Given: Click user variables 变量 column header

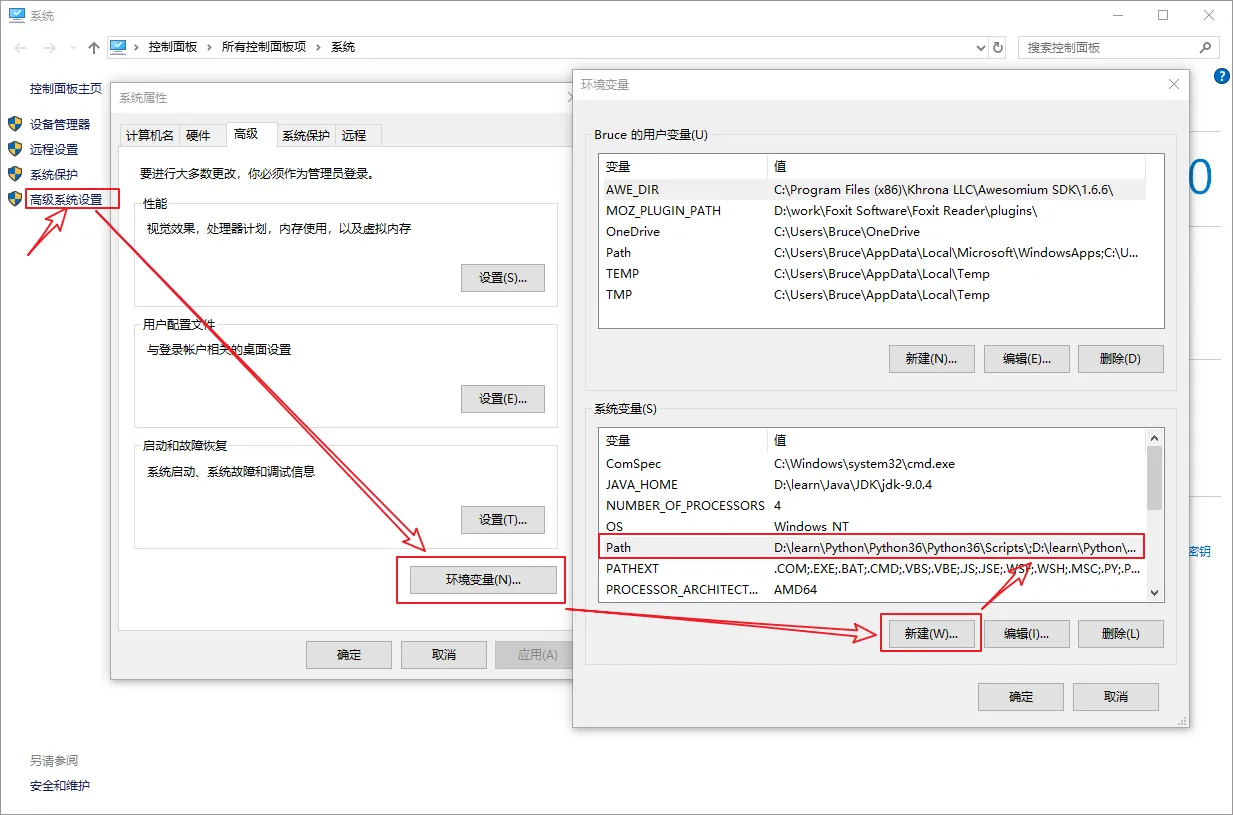Looking at the screenshot, I should click(683, 166).
